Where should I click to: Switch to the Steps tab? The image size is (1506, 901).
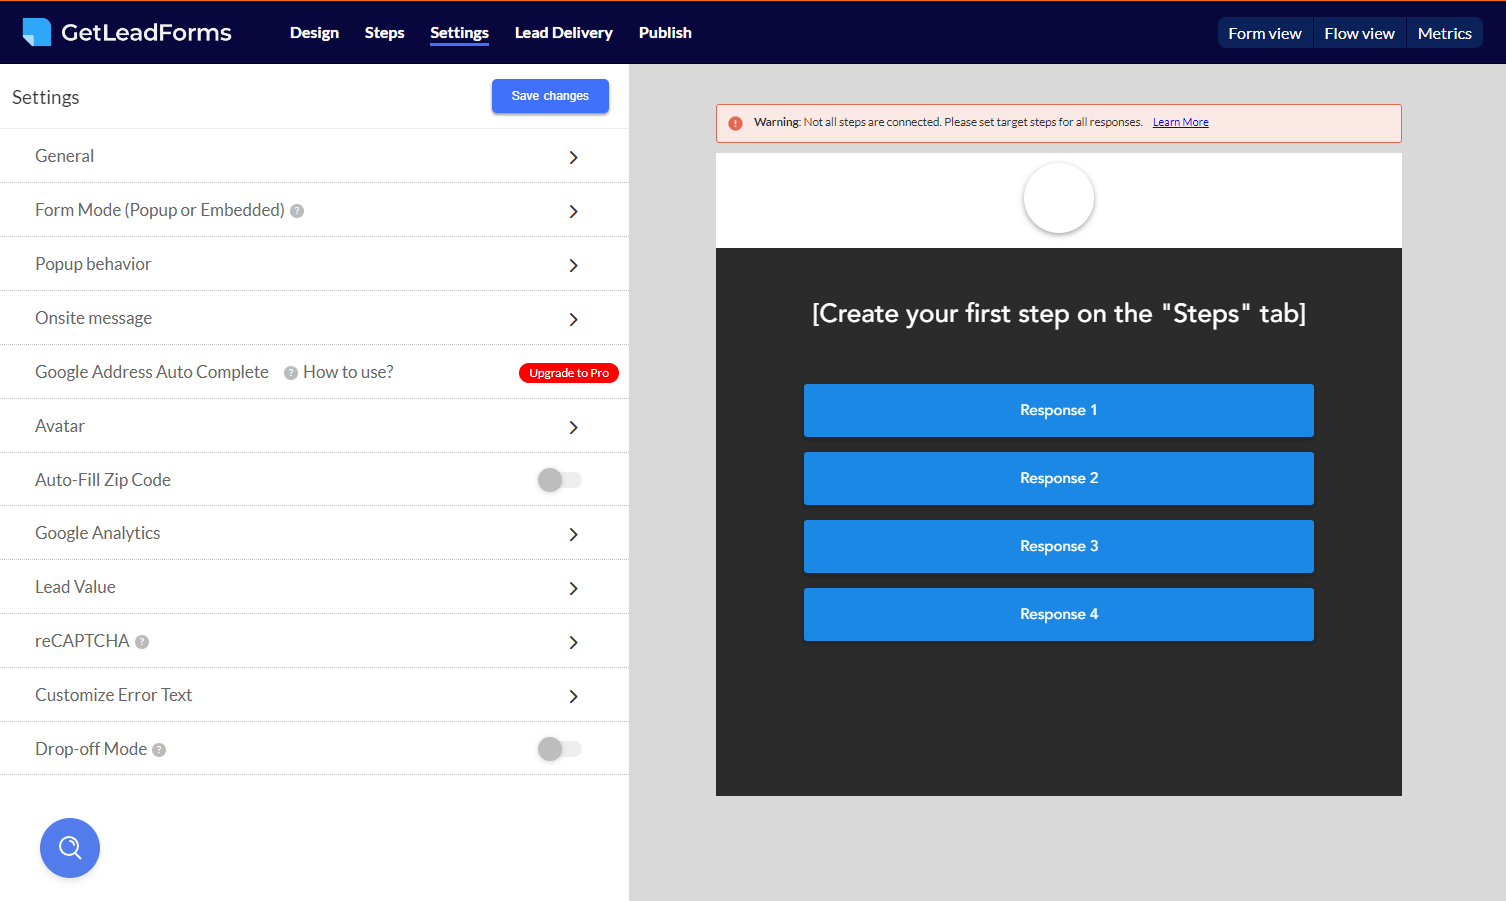(x=384, y=32)
